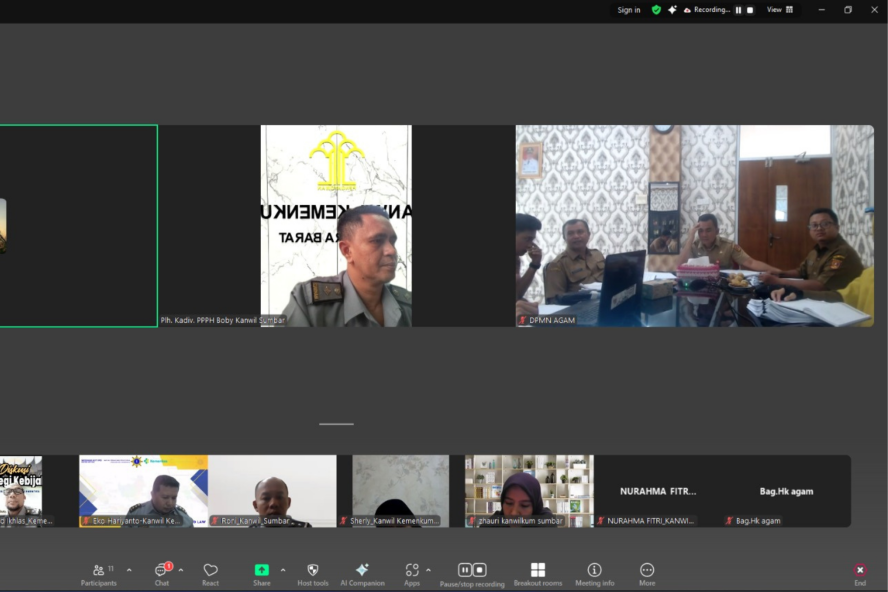Viewport: 888px width, 592px height.
Task: Open the View layout menu
Action: [x=780, y=10]
